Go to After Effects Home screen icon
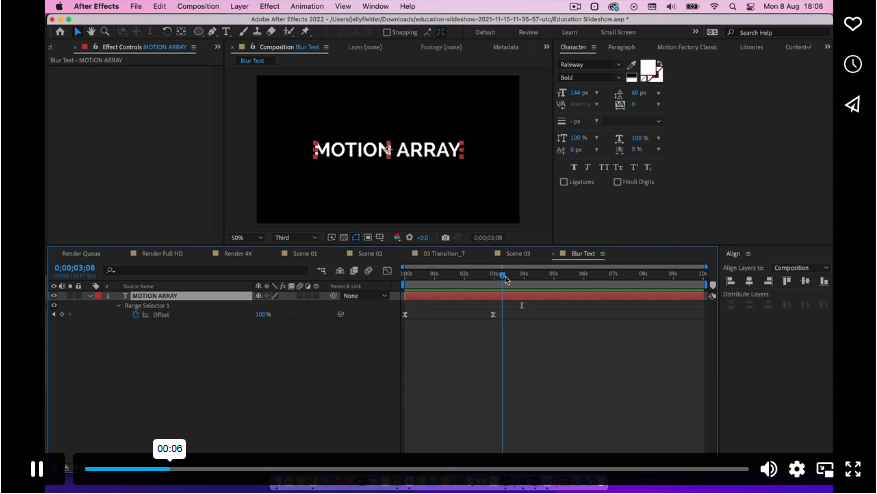Screen dimensions: 877x494 (60, 32)
